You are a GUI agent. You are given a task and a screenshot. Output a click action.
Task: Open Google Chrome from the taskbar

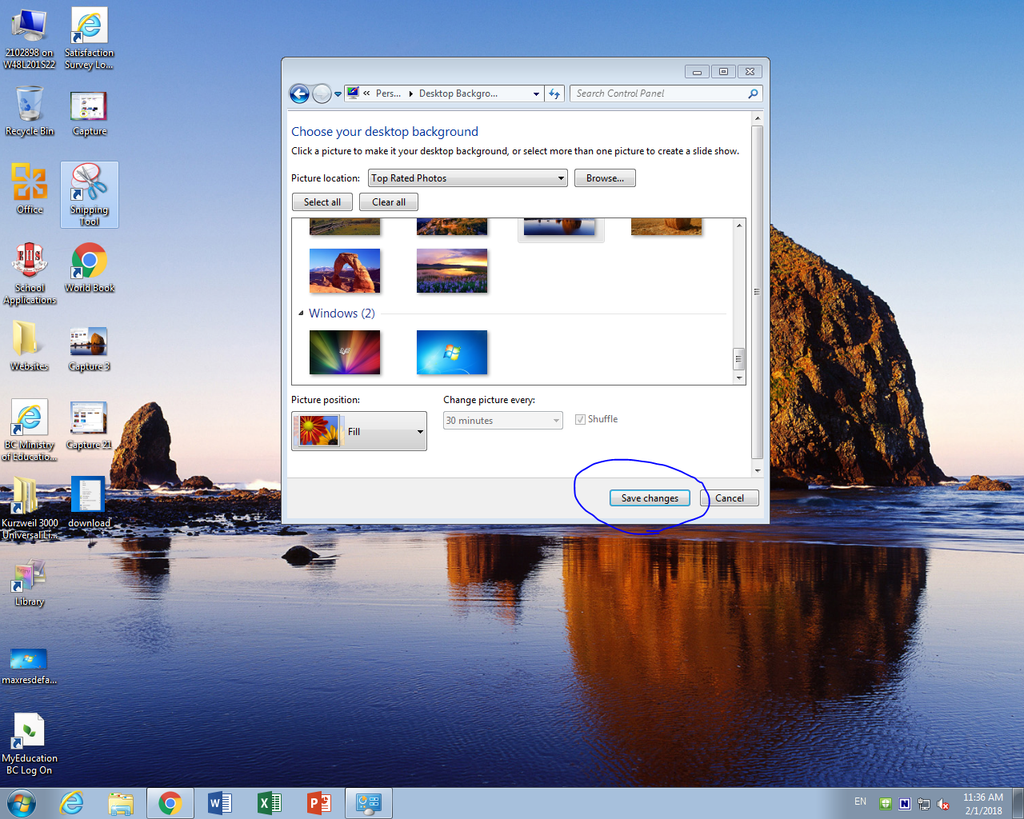(x=170, y=802)
